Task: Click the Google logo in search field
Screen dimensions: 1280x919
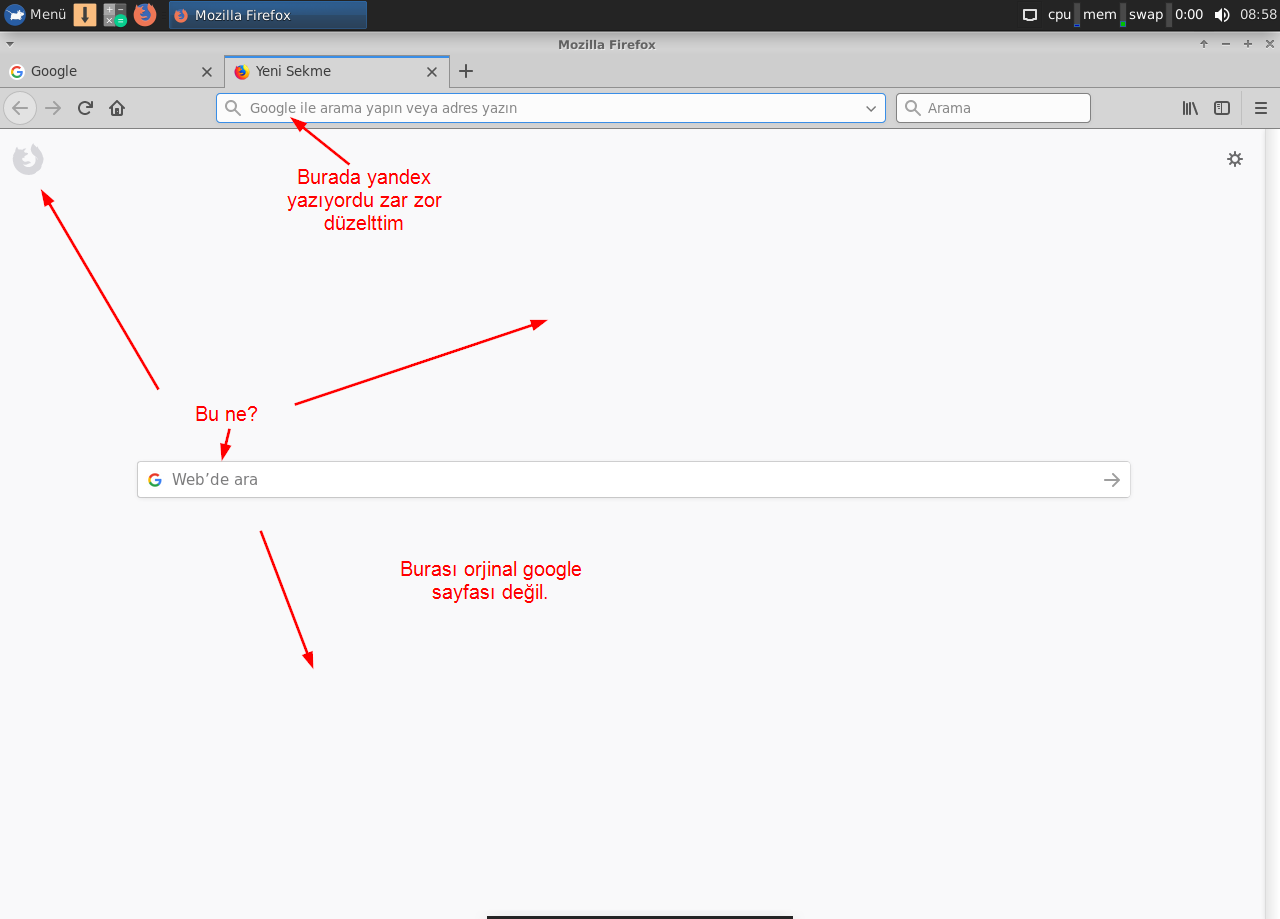Action: (155, 480)
